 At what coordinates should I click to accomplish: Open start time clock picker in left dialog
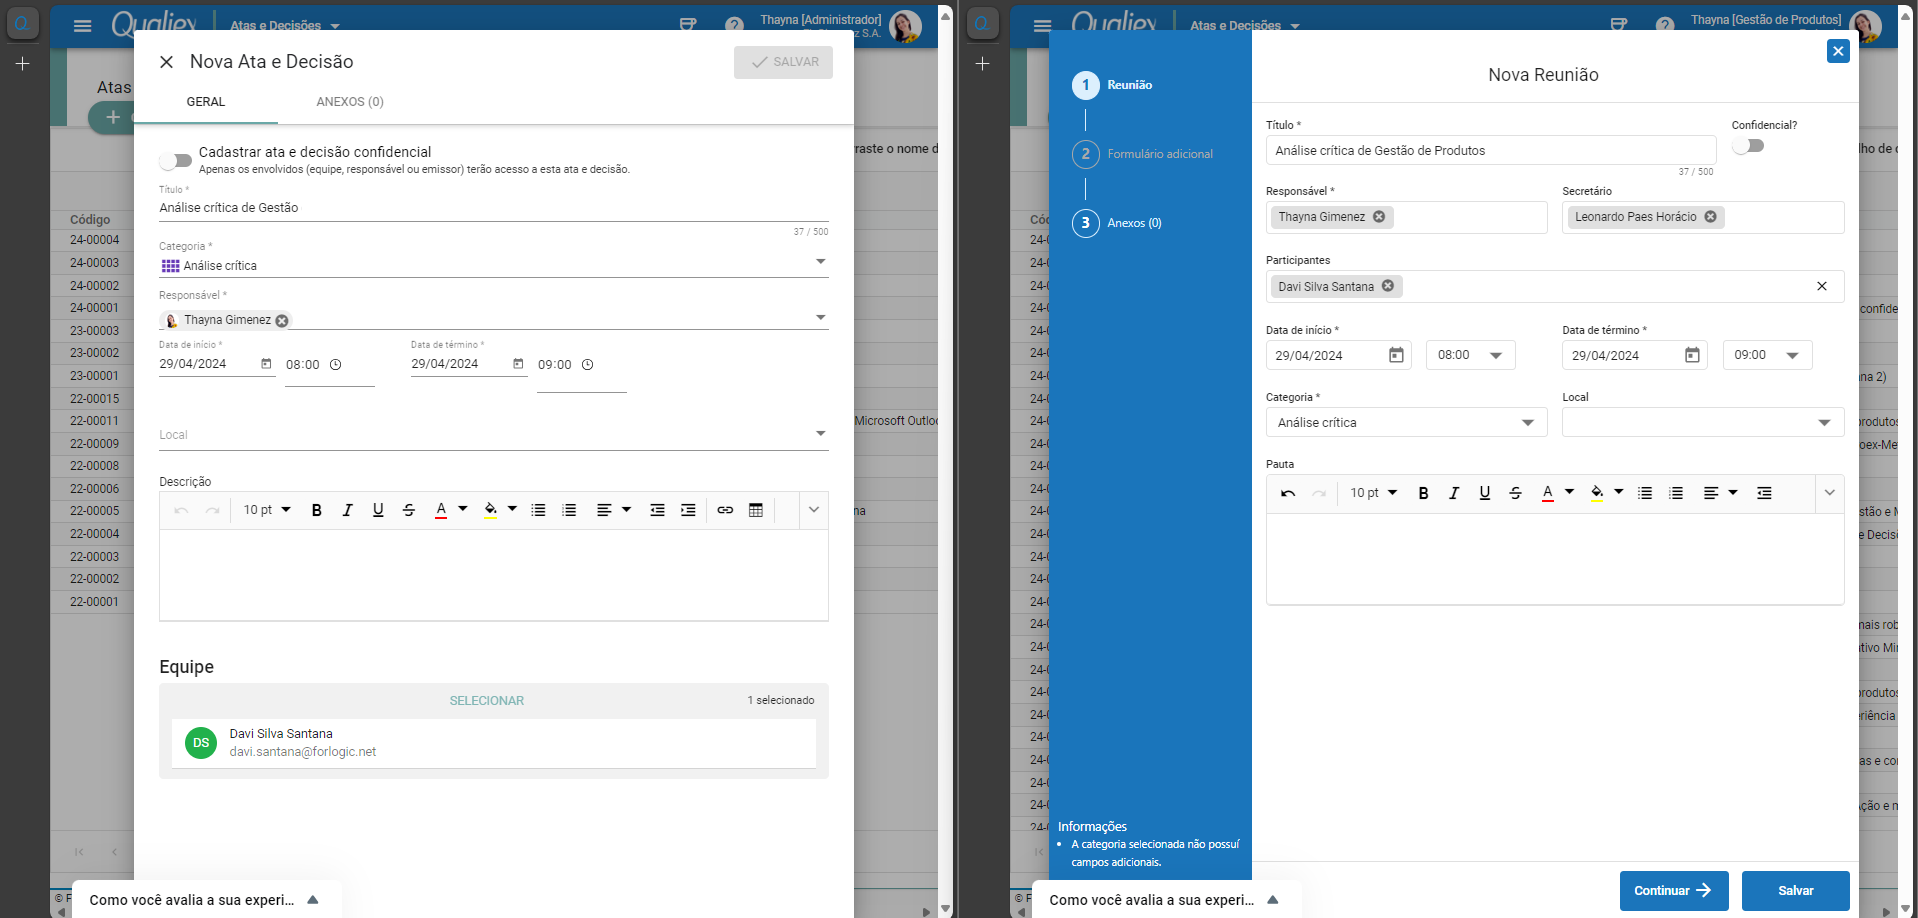[x=336, y=365]
